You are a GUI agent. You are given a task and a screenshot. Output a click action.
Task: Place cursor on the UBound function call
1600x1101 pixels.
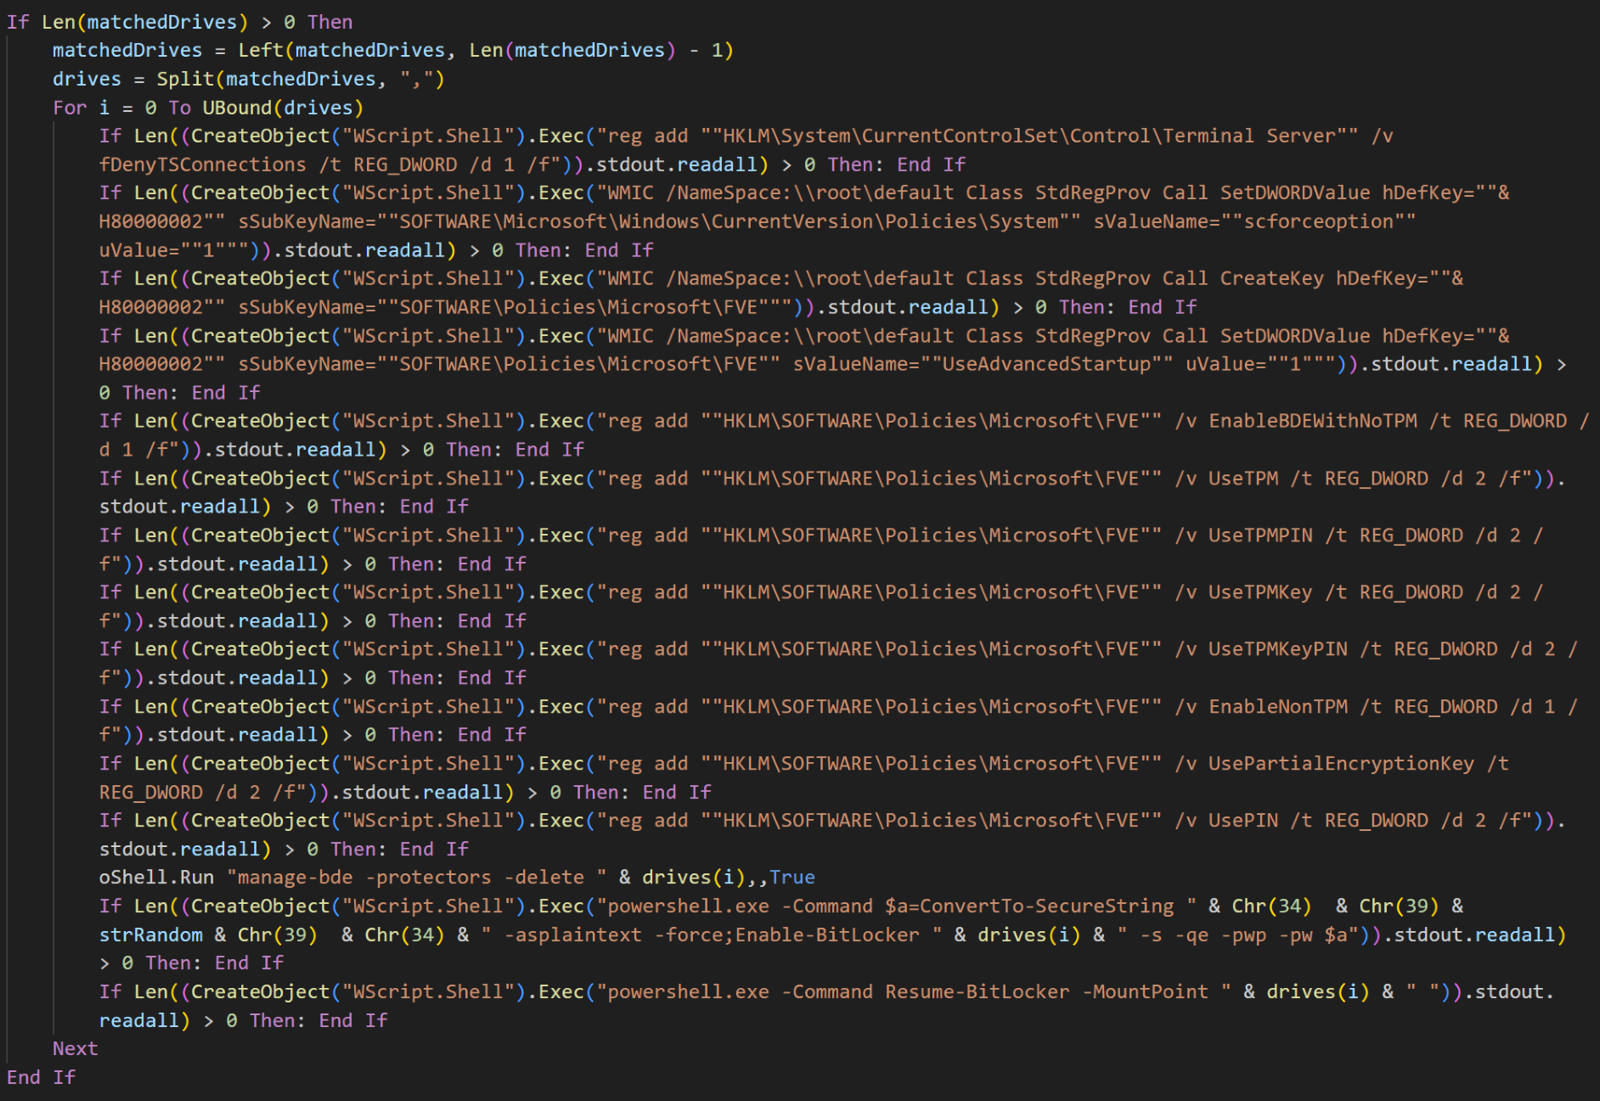coord(236,107)
